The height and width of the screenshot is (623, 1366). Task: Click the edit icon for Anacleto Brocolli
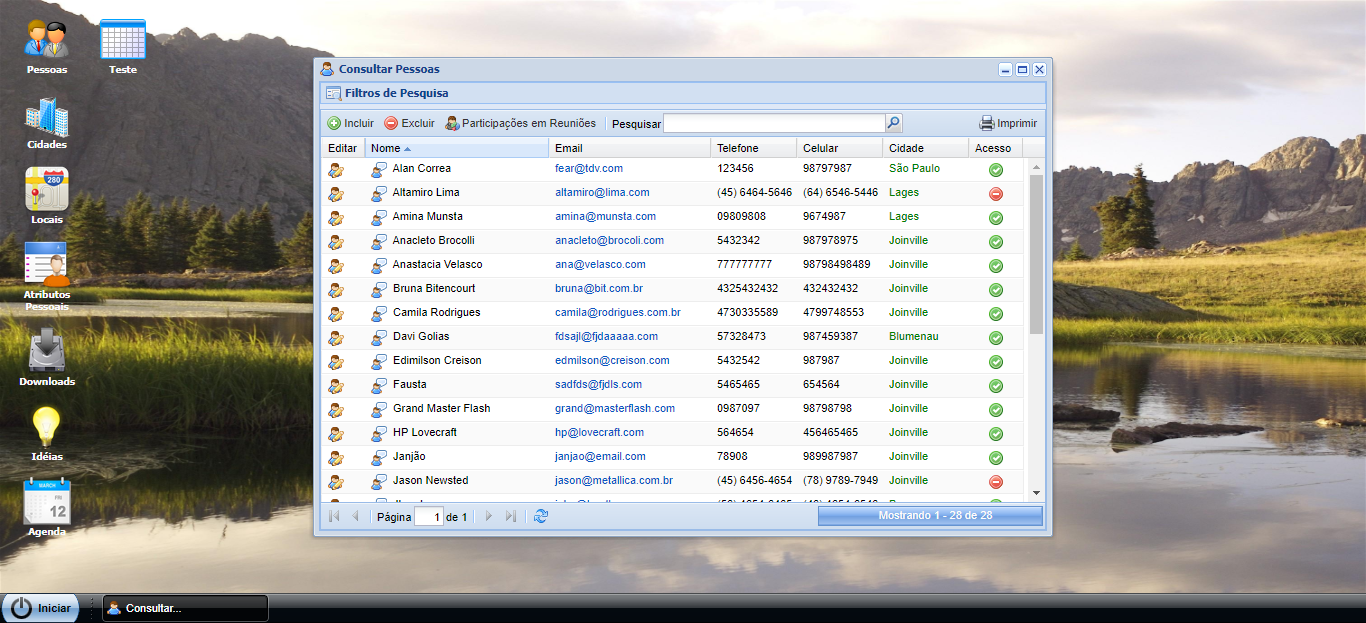pos(336,242)
